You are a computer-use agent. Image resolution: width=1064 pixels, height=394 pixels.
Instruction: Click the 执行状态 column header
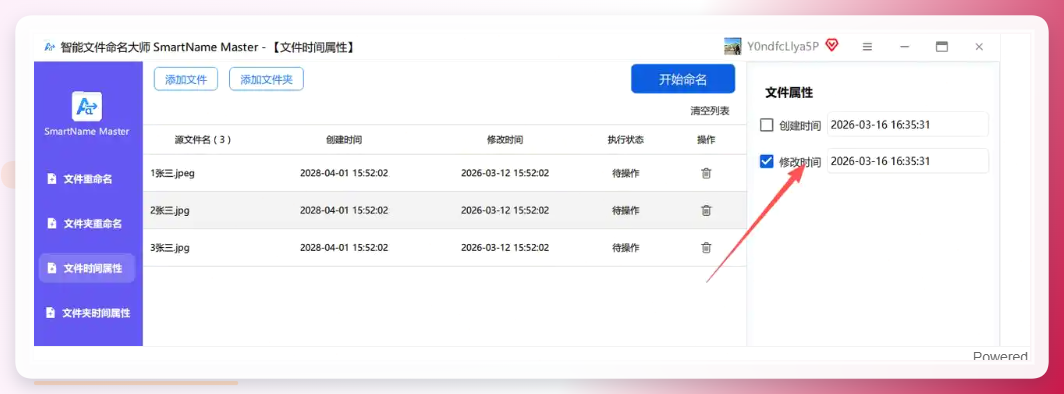coord(626,140)
